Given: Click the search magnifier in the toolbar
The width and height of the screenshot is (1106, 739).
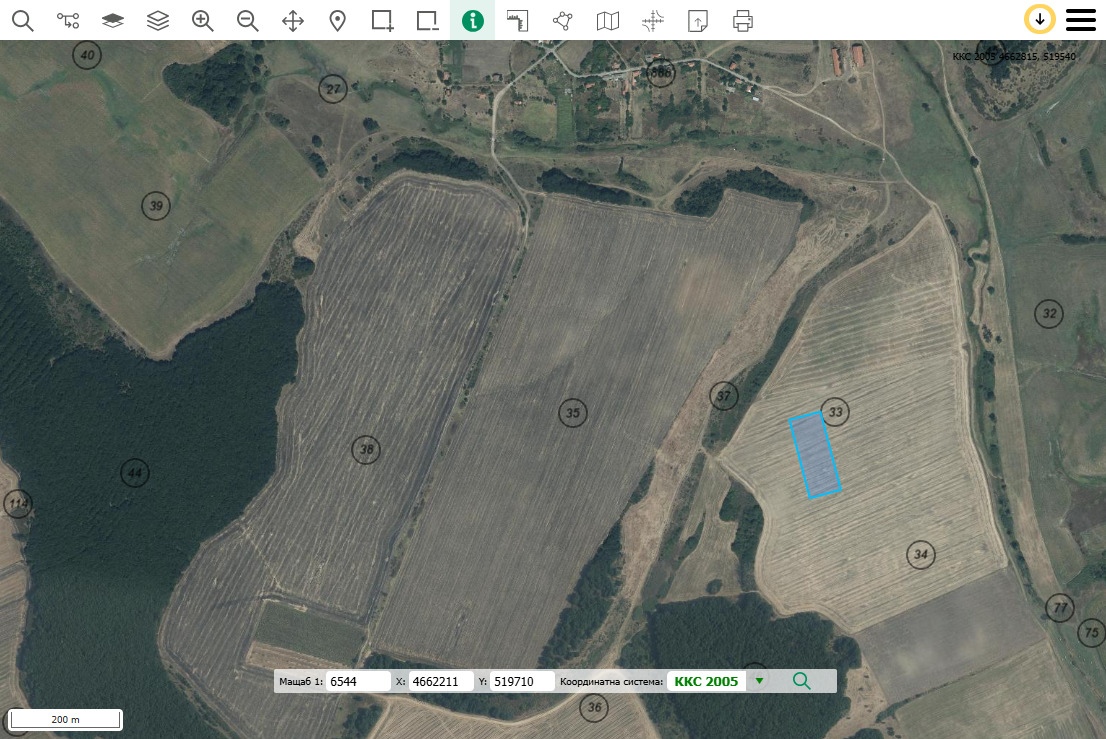Looking at the screenshot, I should click(x=22, y=20).
